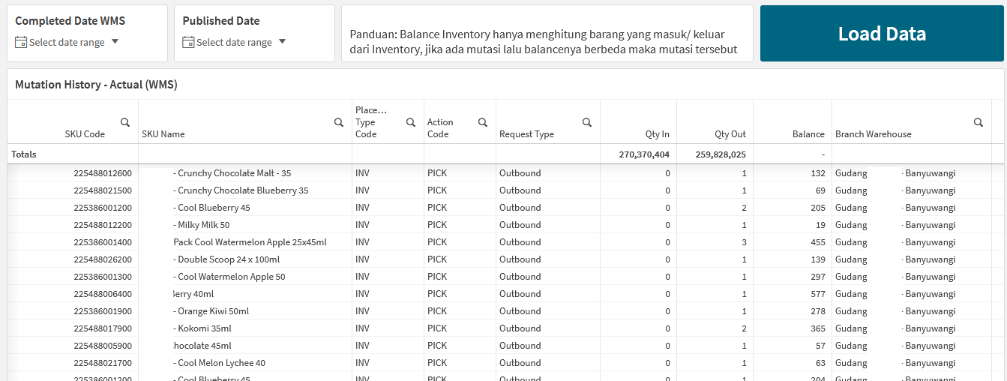Select SKU code 225488021500
Viewport: 1007px width, 381px height.
pos(103,190)
